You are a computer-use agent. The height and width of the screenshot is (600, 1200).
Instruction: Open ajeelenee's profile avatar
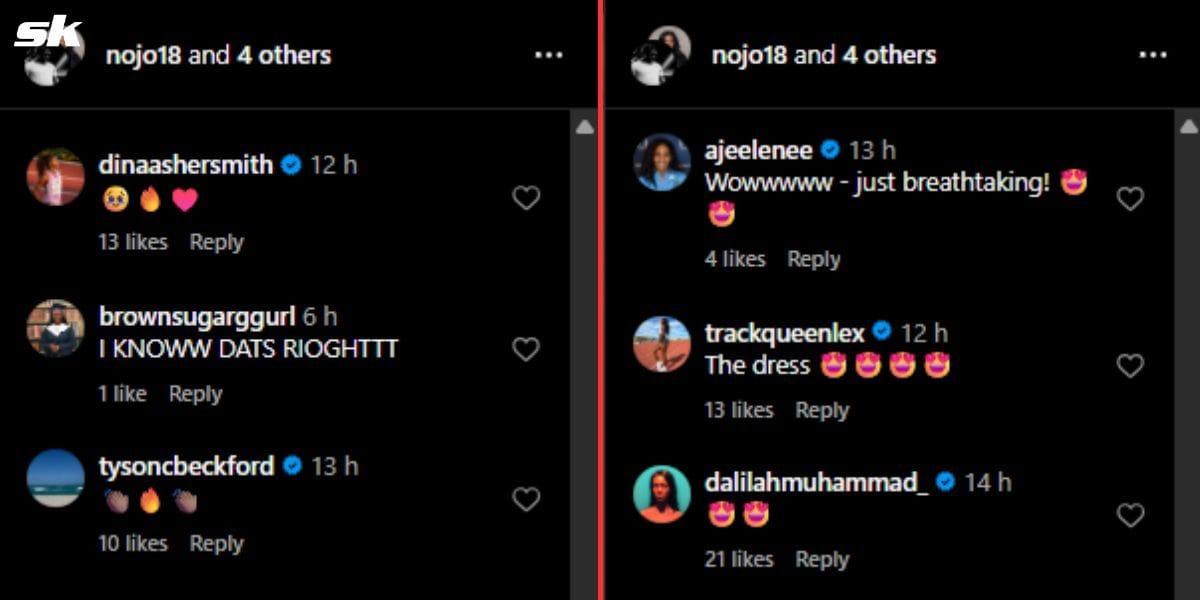coord(662,162)
